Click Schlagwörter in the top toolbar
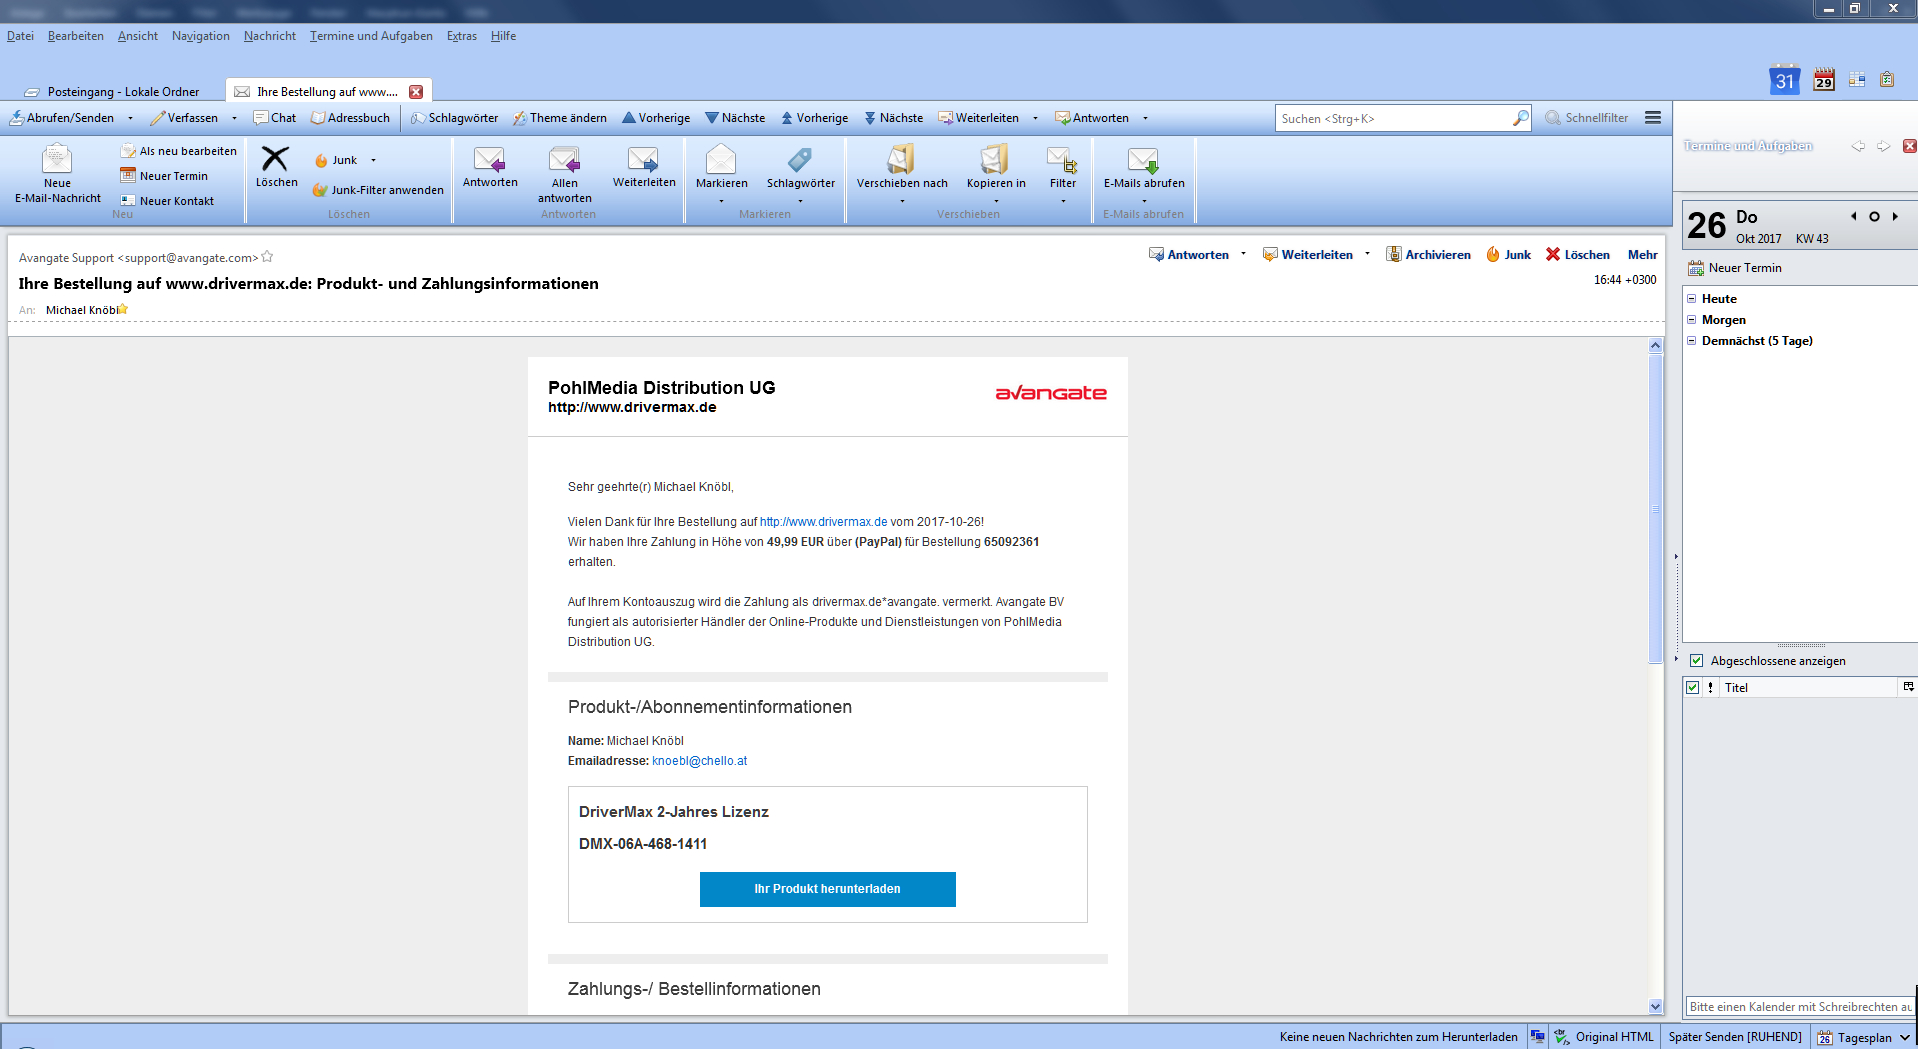The width and height of the screenshot is (1918, 1049). [454, 118]
